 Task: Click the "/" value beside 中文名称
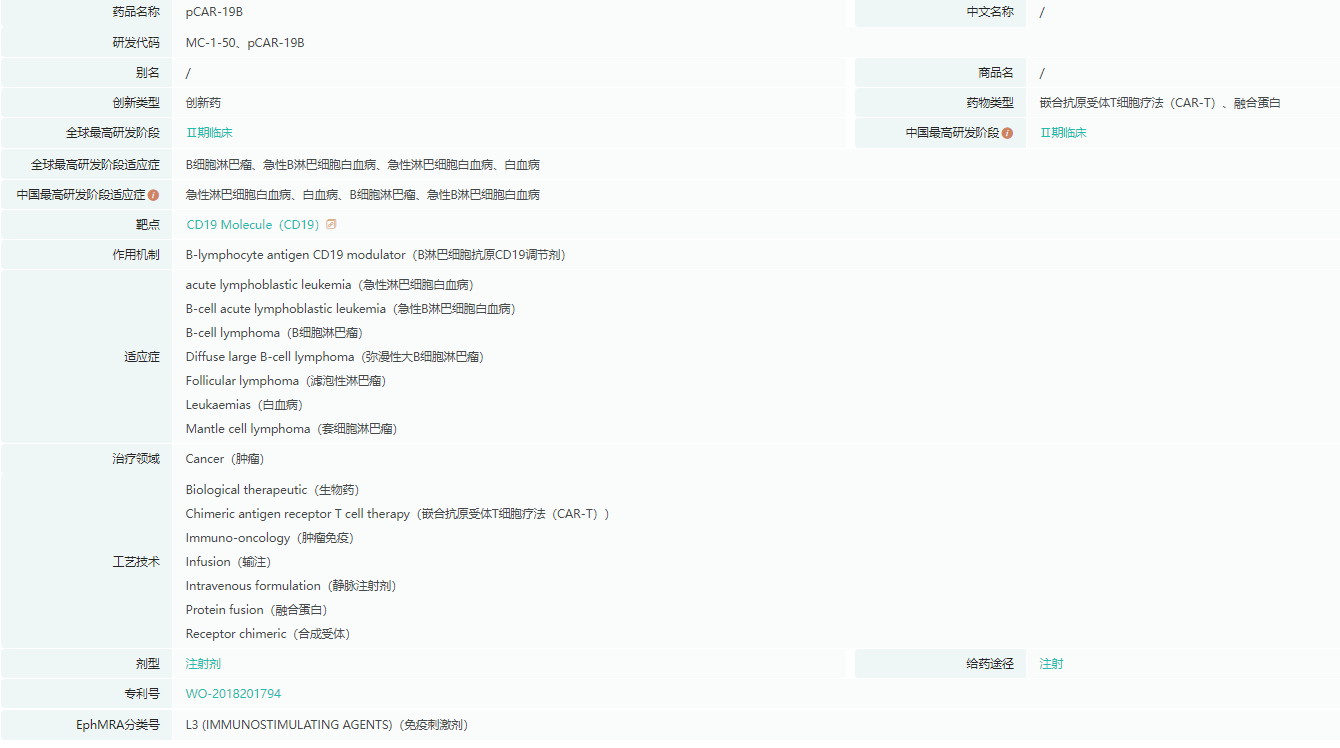(x=1042, y=12)
